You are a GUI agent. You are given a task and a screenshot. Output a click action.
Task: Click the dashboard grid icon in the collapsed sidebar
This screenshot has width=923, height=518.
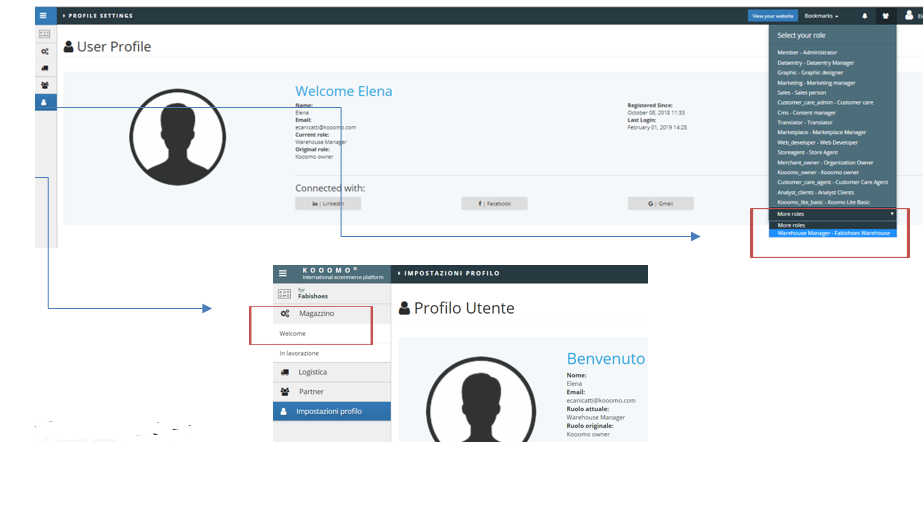click(45, 34)
